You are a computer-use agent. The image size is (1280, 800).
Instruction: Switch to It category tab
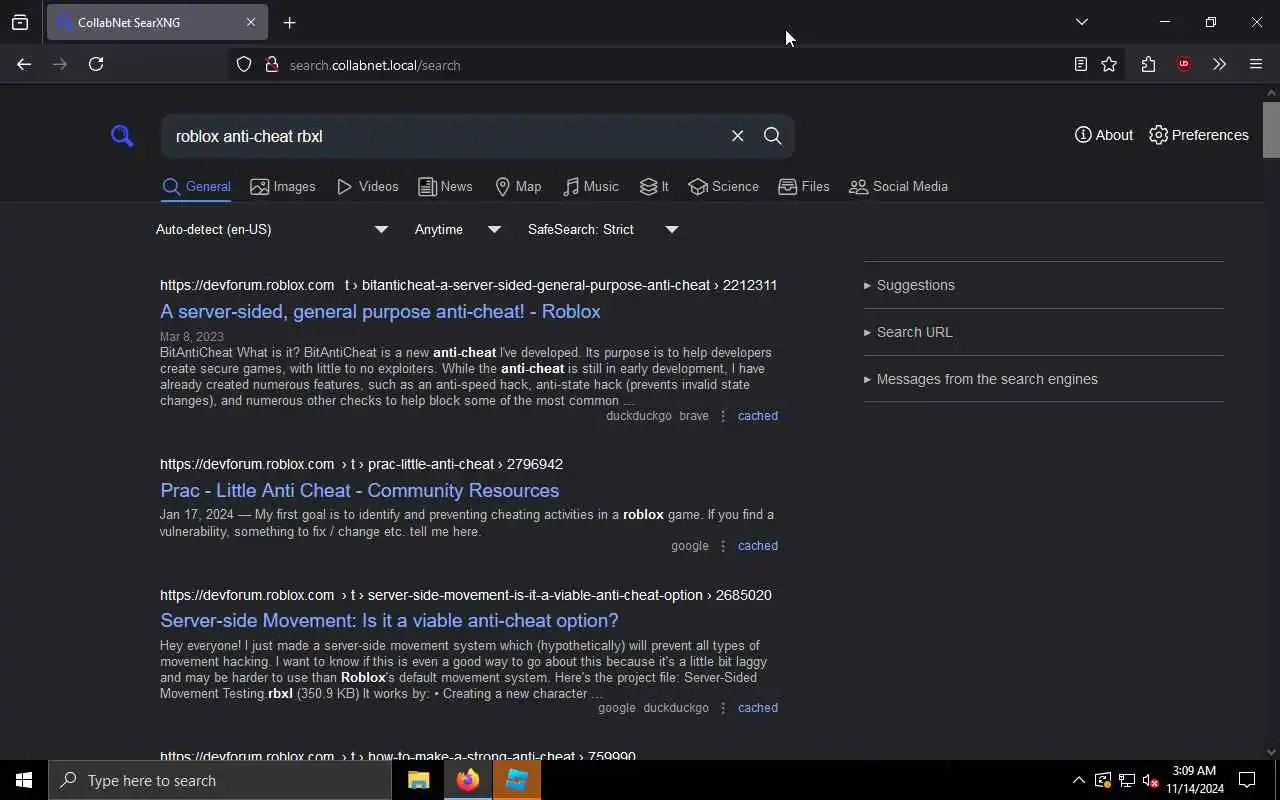coord(654,186)
